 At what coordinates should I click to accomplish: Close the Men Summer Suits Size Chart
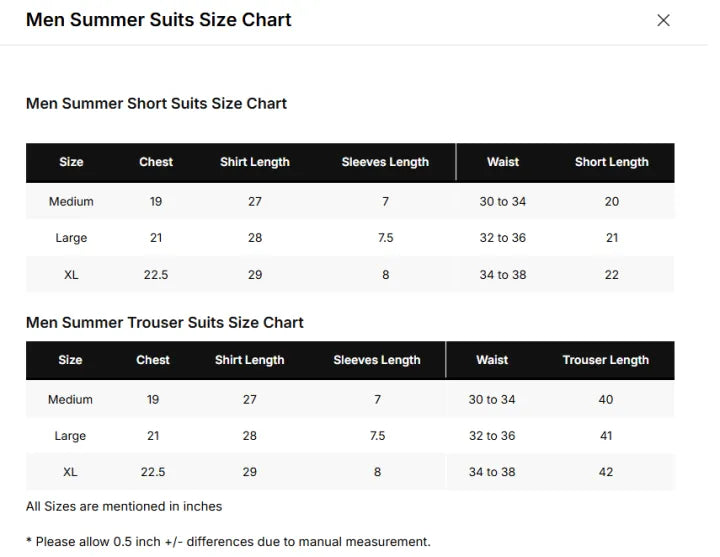(x=663, y=20)
